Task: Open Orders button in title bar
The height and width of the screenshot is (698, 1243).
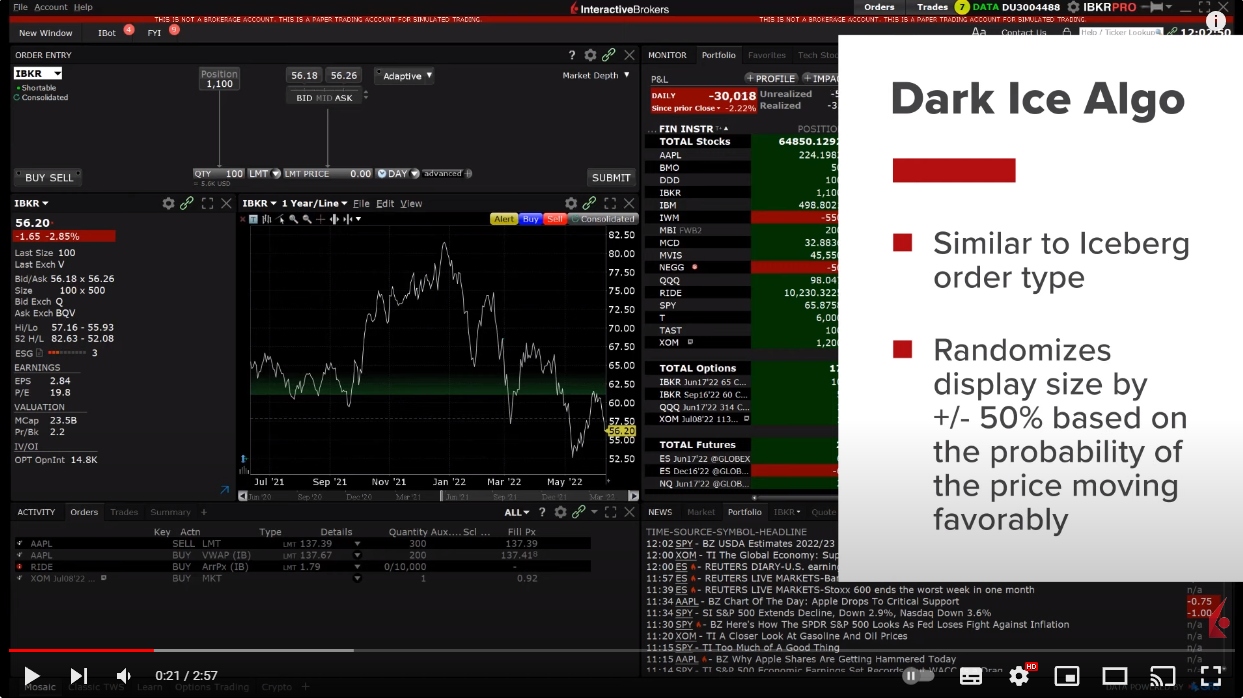Action: pyautogui.click(x=879, y=7)
